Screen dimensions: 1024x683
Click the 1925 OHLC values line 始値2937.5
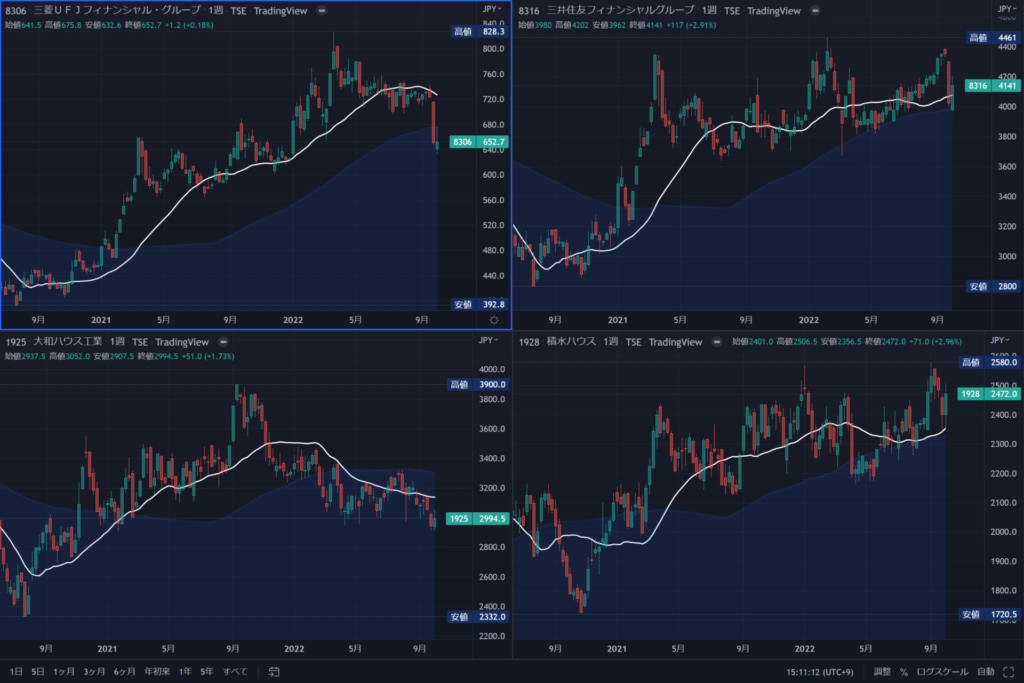click(x=120, y=357)
